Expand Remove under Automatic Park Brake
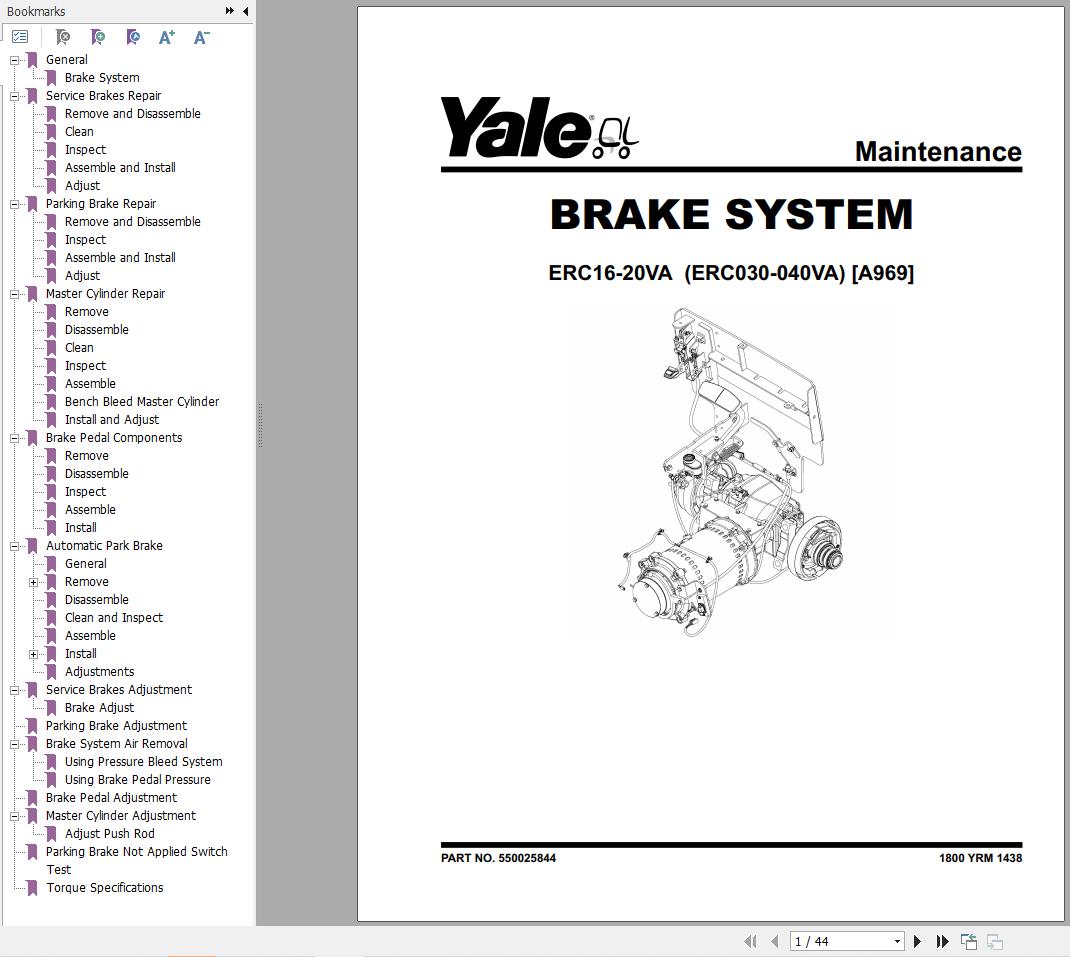 tap(33, 582)
